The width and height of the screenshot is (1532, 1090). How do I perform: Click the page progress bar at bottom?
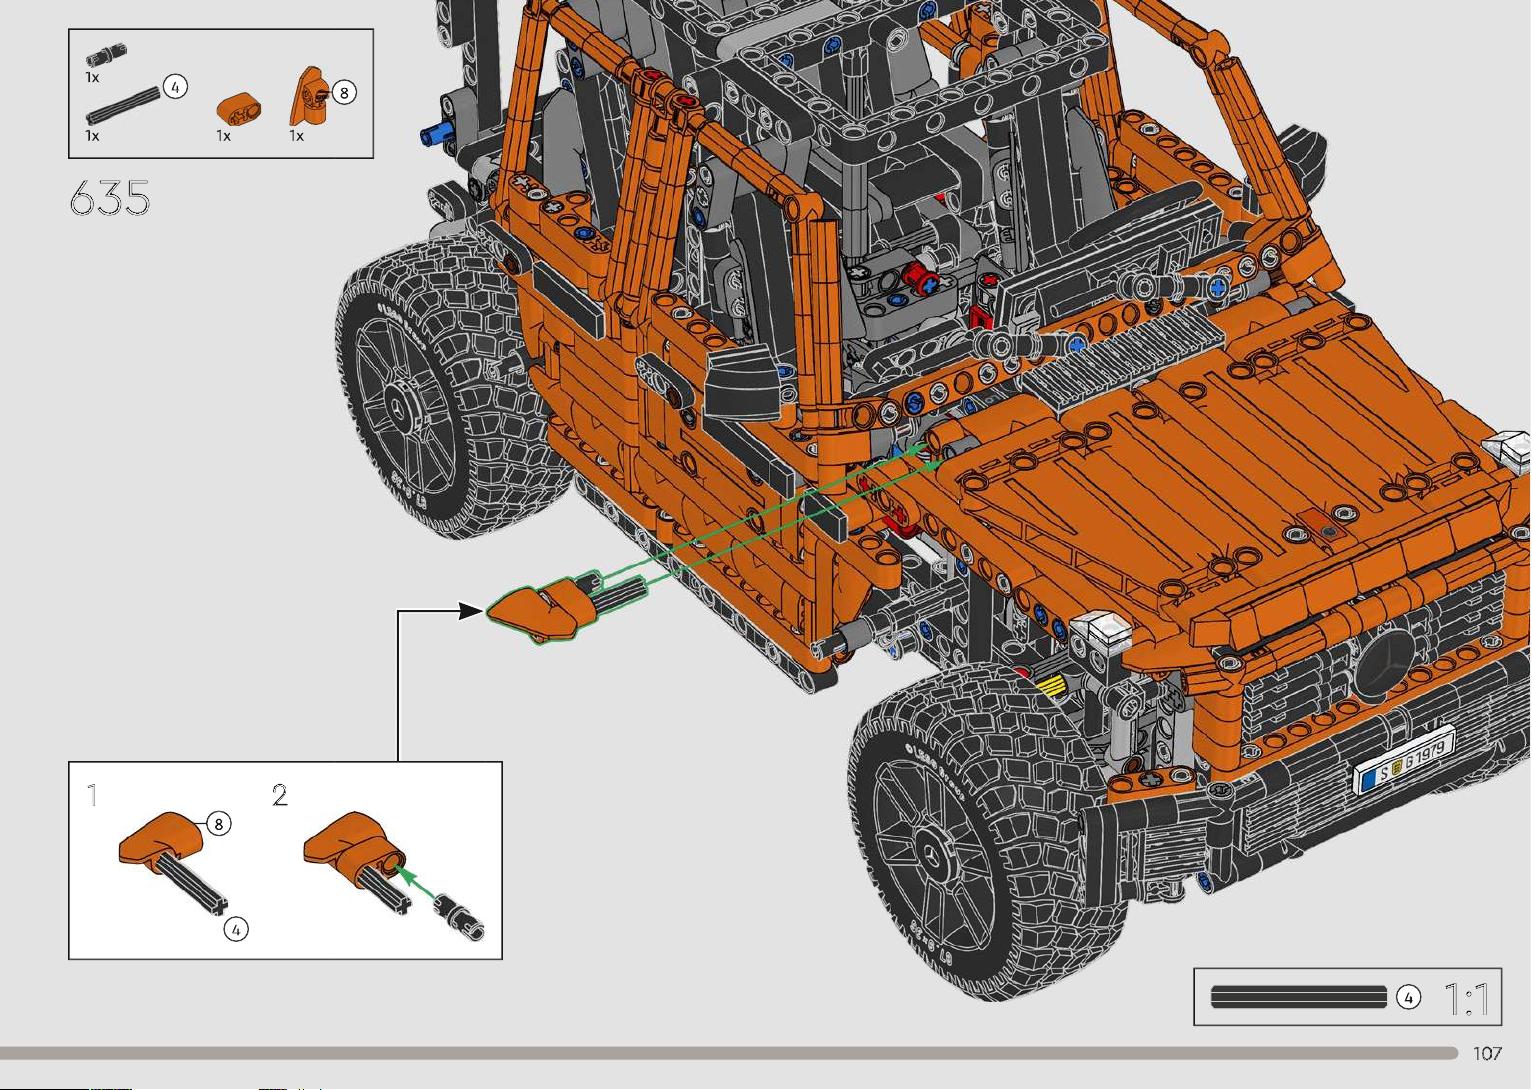(729, 1053)
